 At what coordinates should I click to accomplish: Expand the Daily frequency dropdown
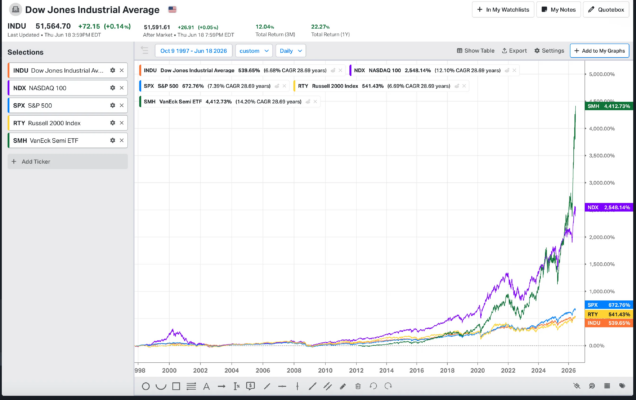click(291, 51)
